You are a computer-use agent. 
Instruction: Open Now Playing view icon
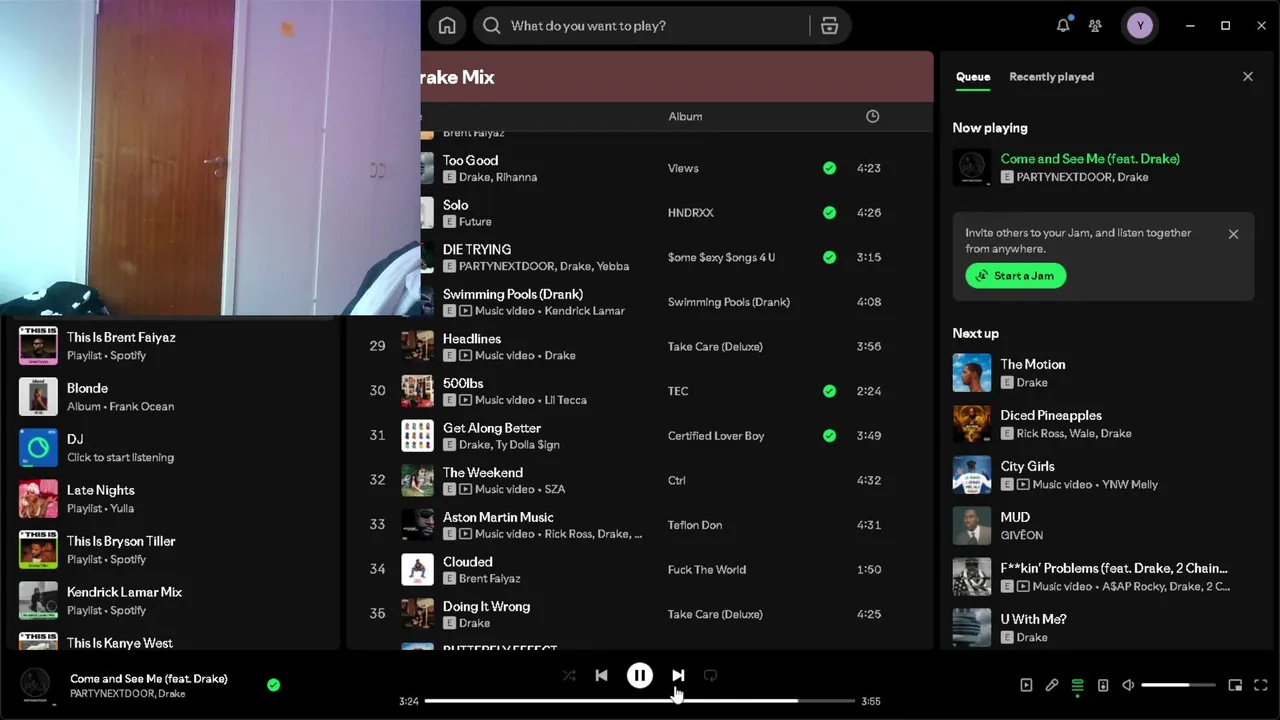[1026, 685]
